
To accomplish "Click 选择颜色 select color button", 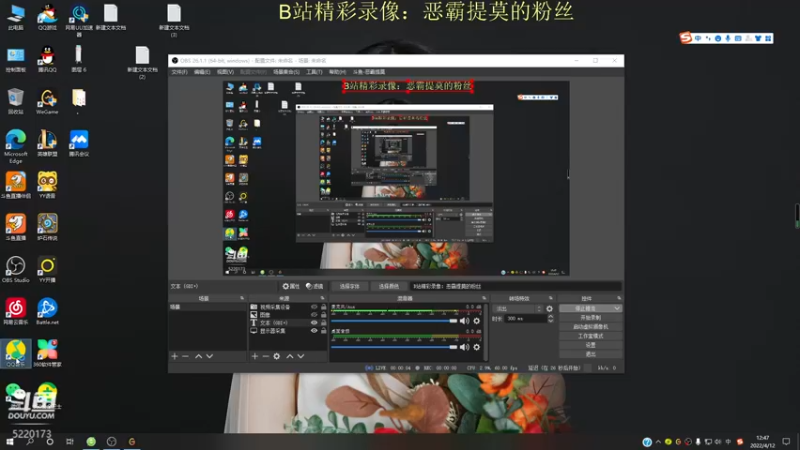I will point(389,286).
